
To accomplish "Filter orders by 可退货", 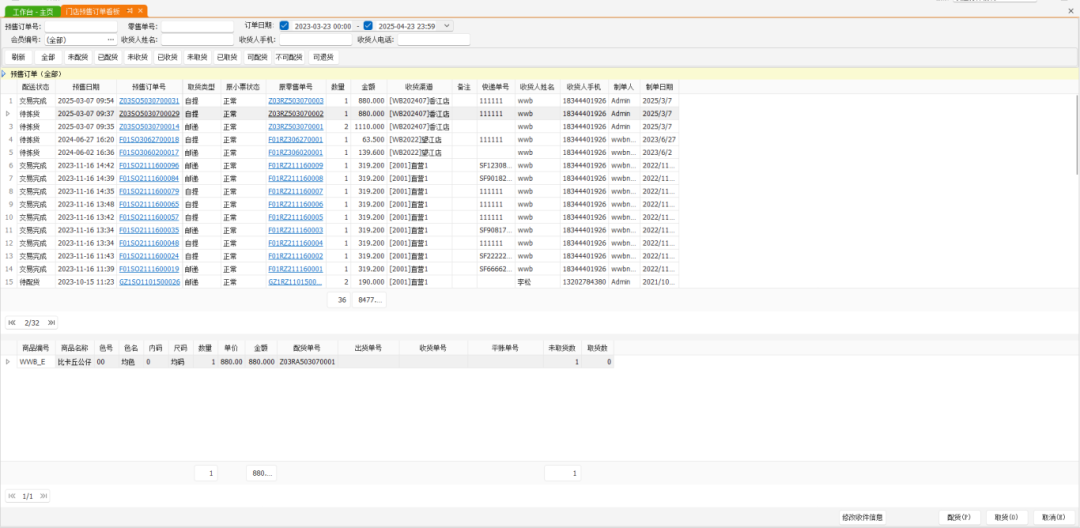I will [x=323, y=57].
